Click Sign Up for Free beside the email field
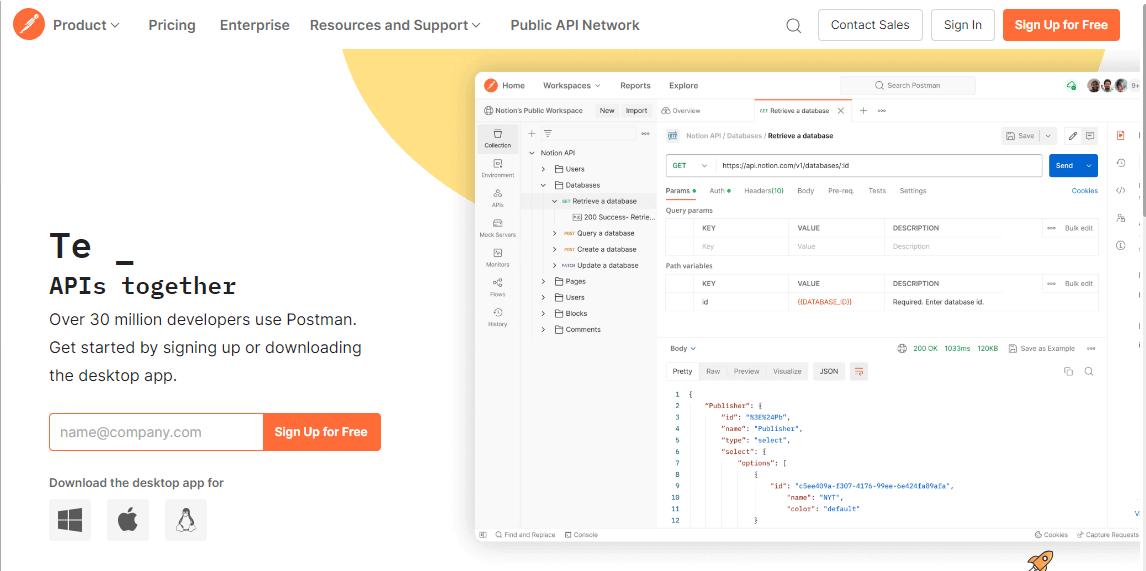 click(322, 432)
